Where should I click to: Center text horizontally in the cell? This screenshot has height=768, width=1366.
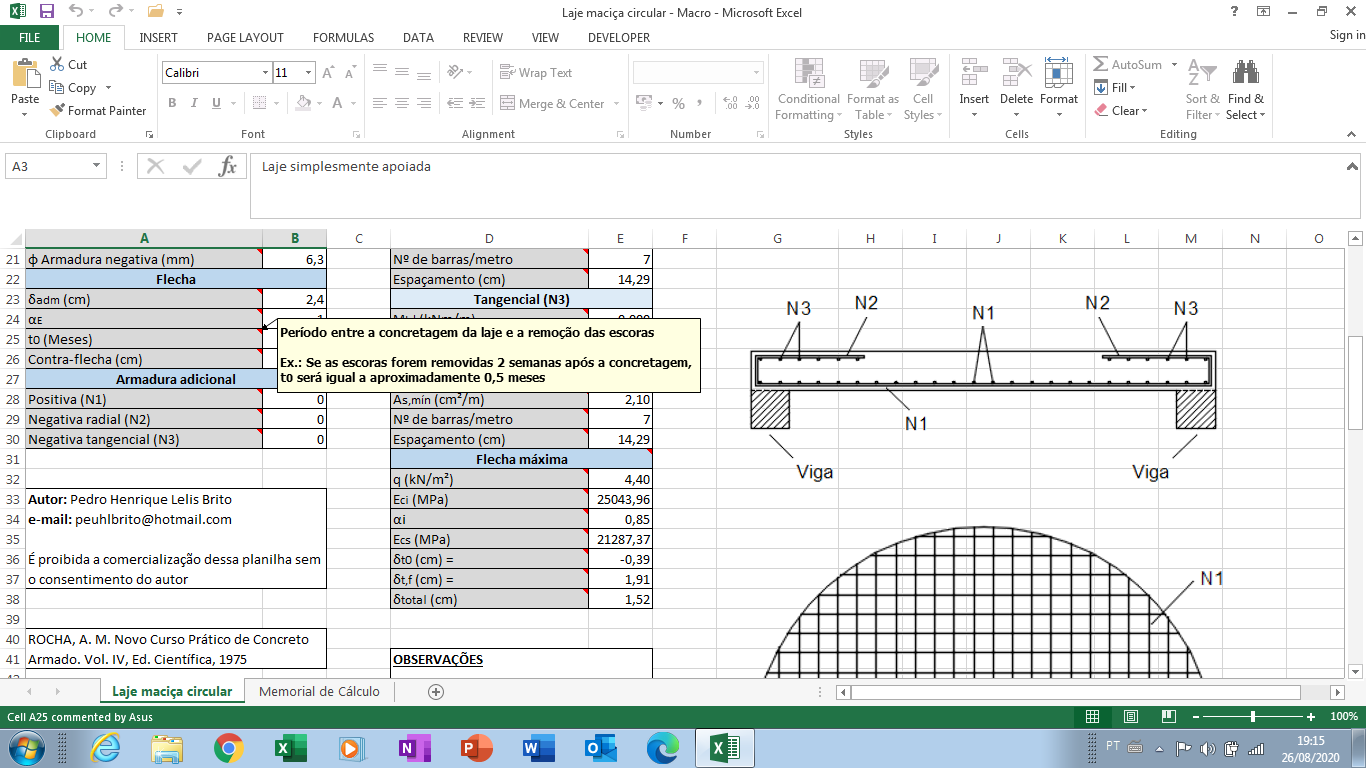point(402,103)
